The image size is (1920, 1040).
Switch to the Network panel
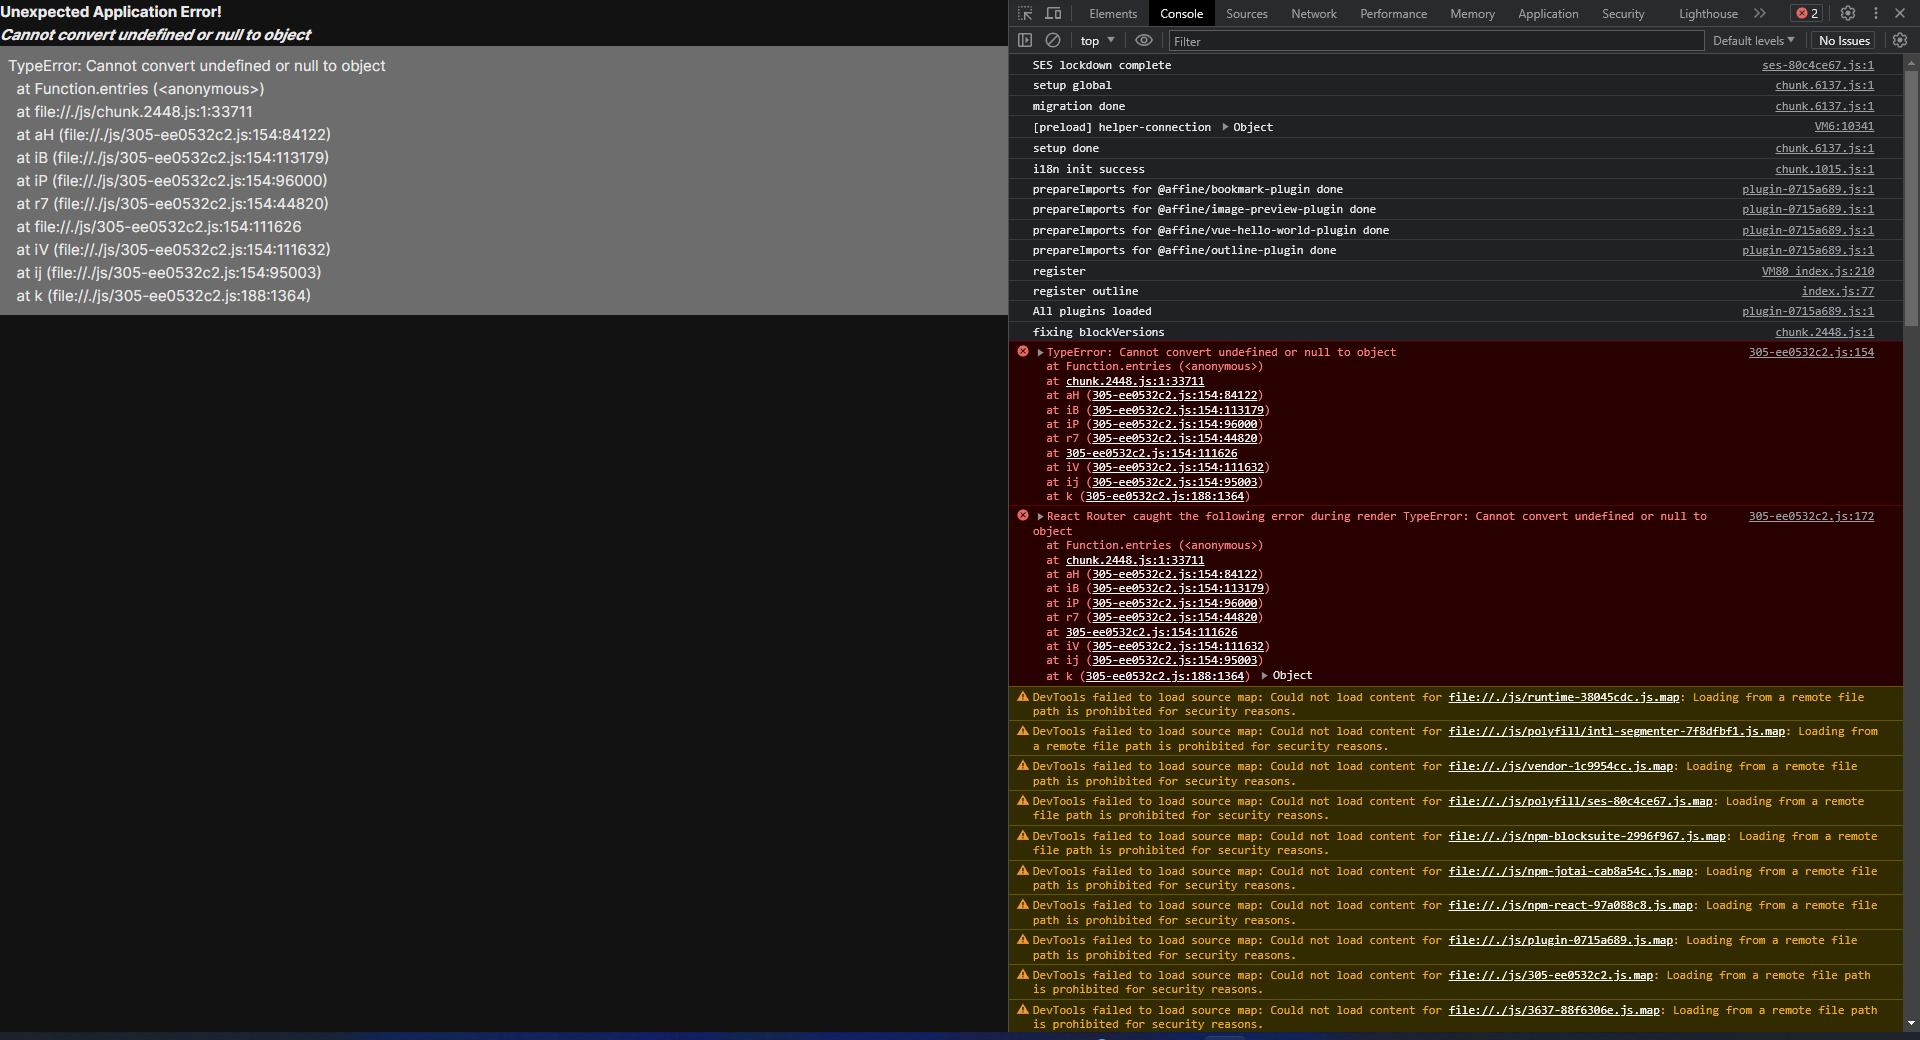click(x=1313, y=13)
